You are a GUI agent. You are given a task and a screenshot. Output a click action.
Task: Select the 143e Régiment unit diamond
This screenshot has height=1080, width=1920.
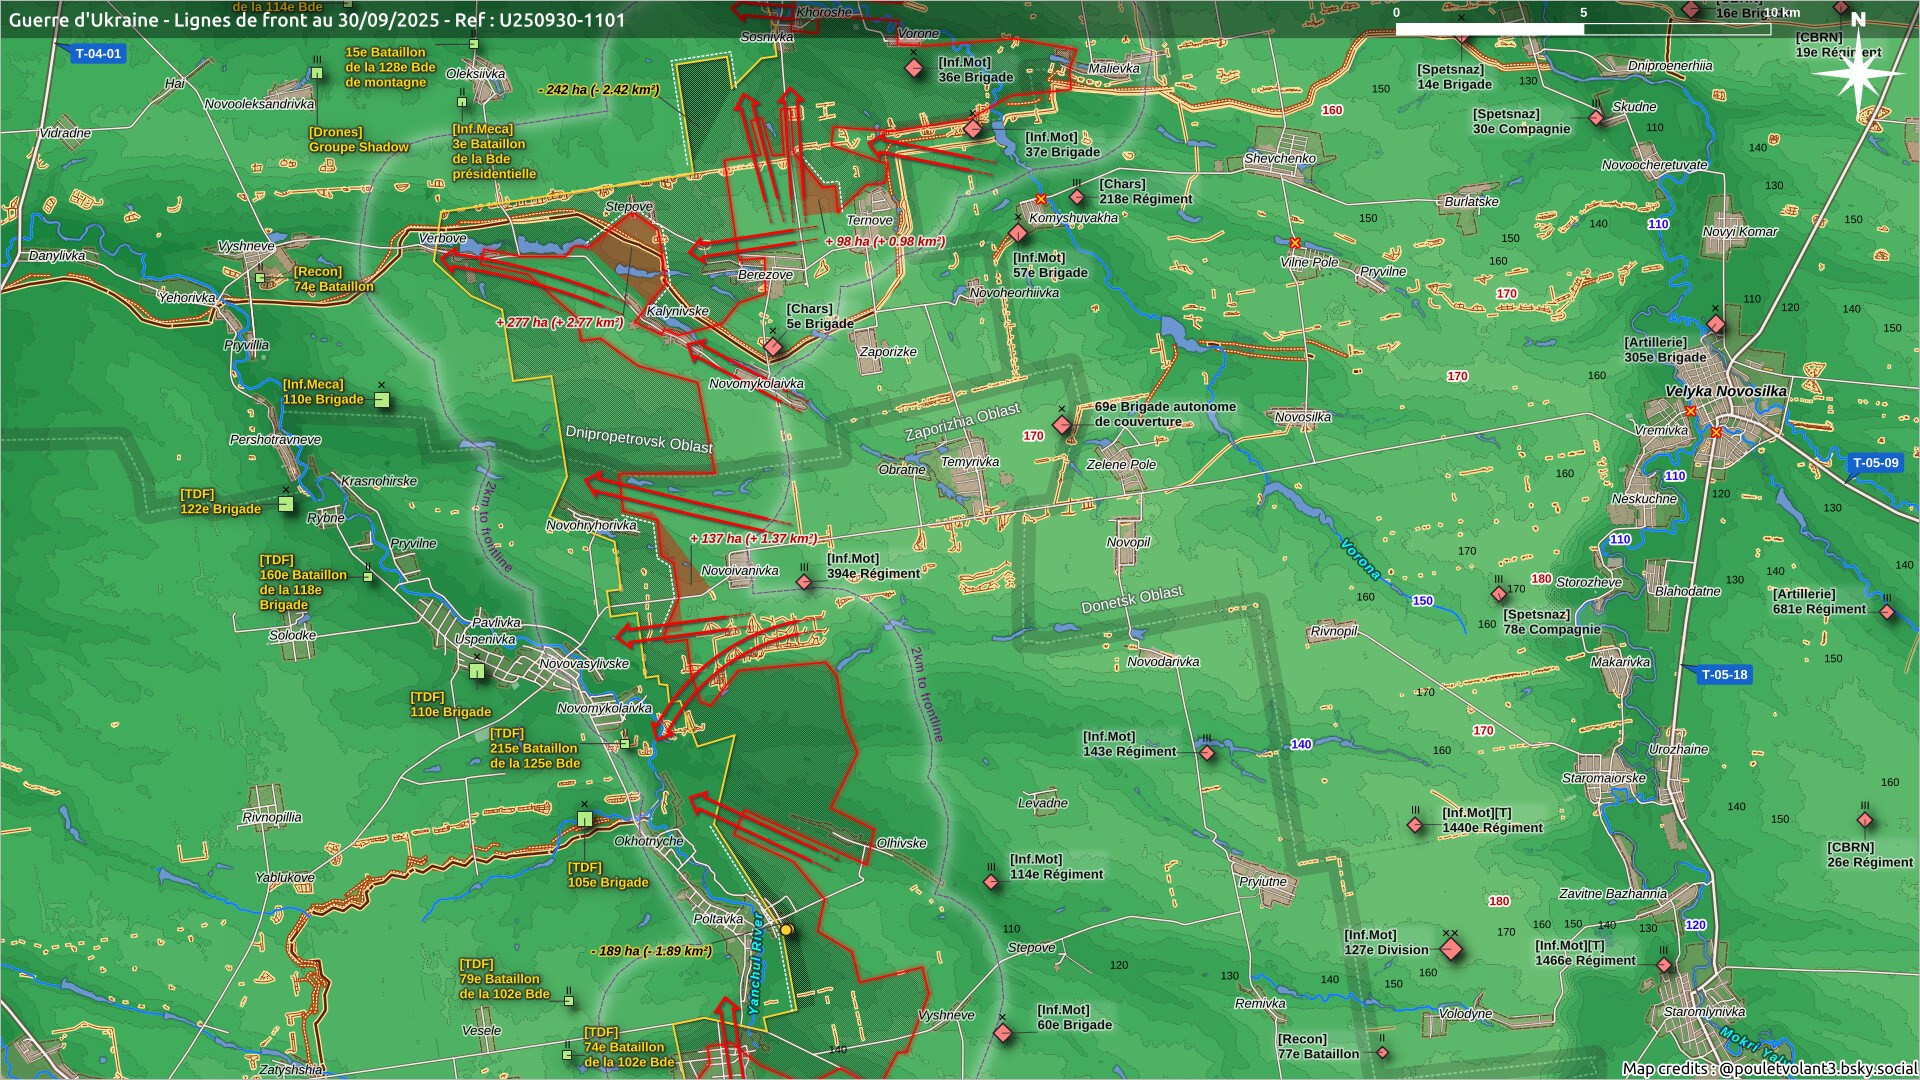pos(1207,753)
